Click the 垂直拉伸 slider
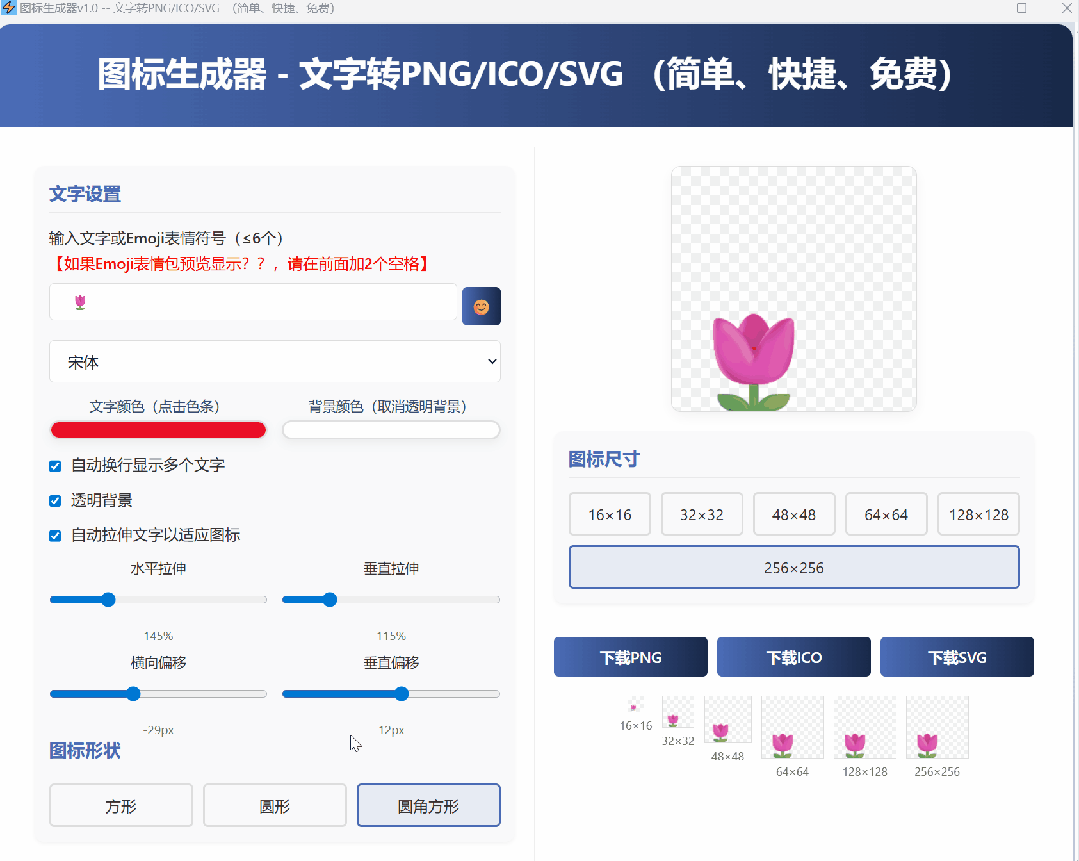 pos(391,600)
